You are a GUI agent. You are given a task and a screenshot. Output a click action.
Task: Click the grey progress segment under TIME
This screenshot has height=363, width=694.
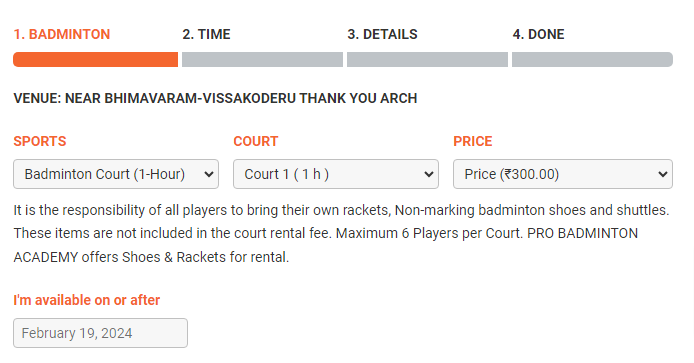[x=262, y=59]
